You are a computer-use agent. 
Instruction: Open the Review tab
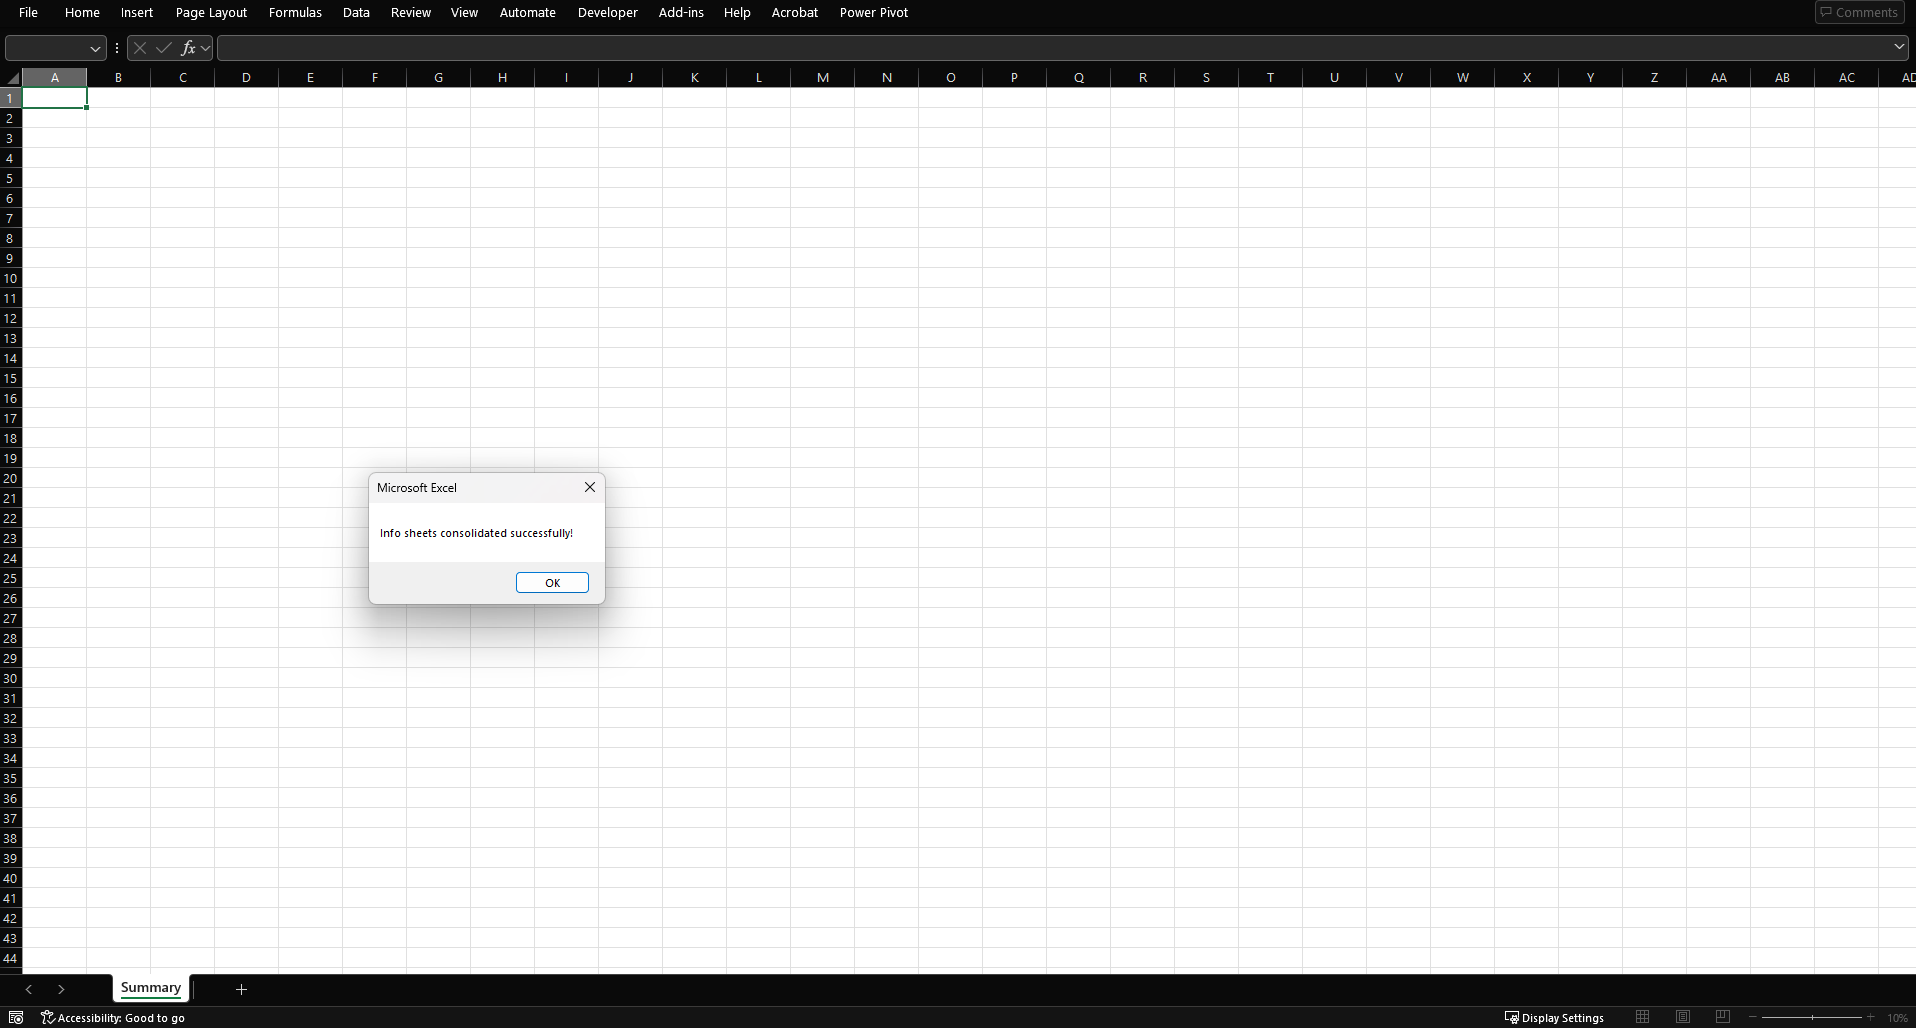click(x=411, y=12)
